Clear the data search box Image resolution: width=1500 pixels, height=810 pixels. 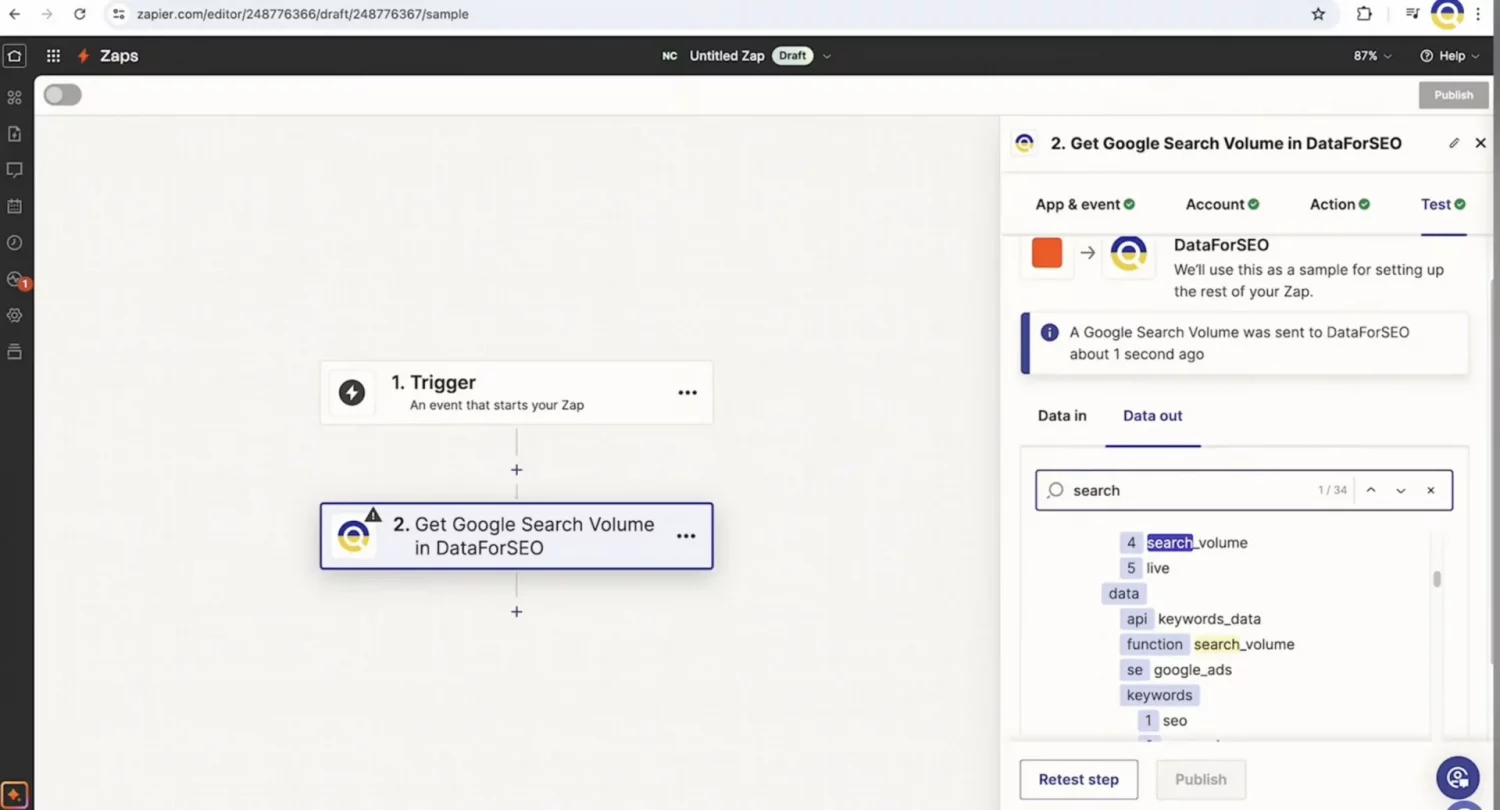tap(1431, 490)
